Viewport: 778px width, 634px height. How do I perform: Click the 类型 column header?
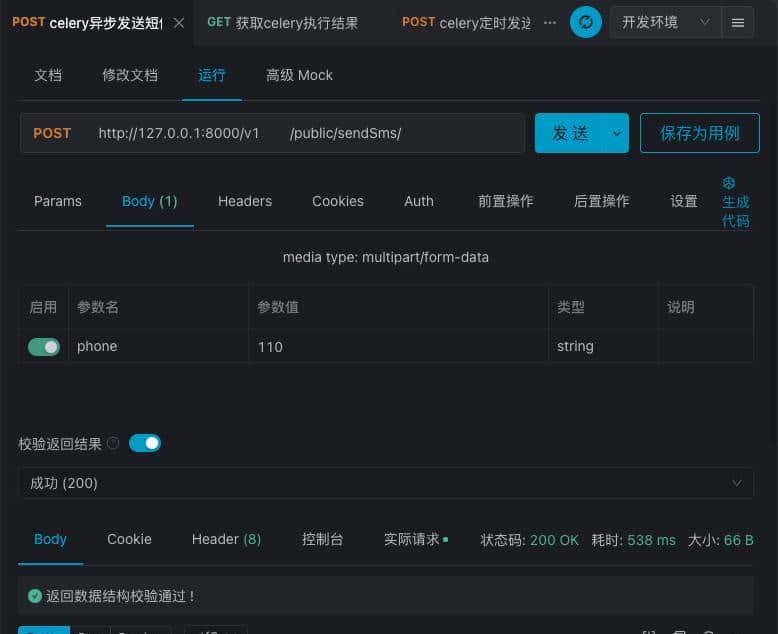tap(571, 307)
